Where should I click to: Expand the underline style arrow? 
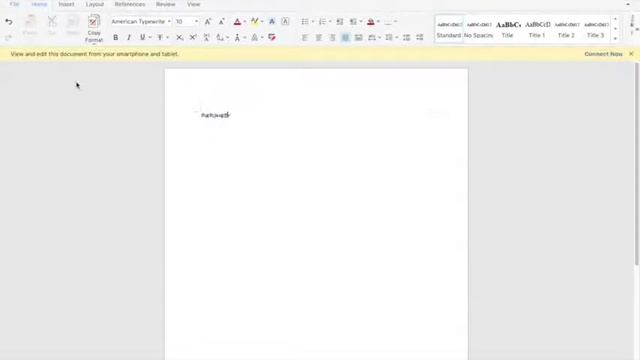[150, 38]
